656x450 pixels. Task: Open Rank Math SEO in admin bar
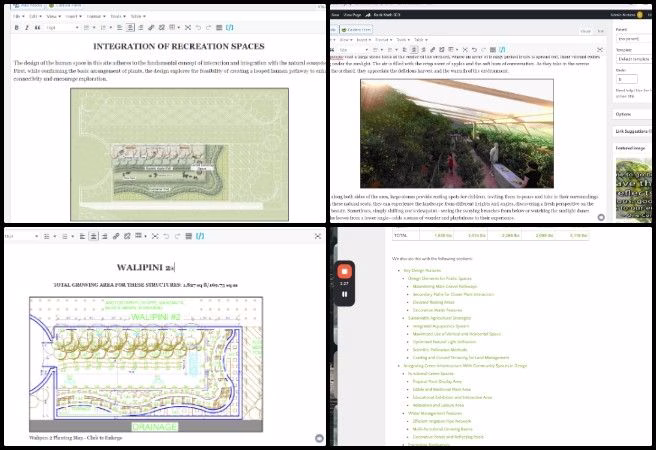point(383,15)
